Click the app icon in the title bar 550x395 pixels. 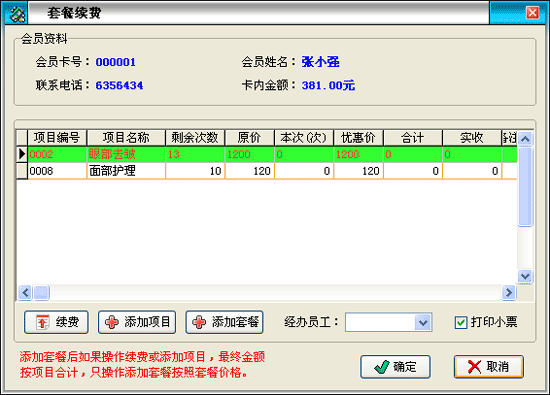[16, 14]
